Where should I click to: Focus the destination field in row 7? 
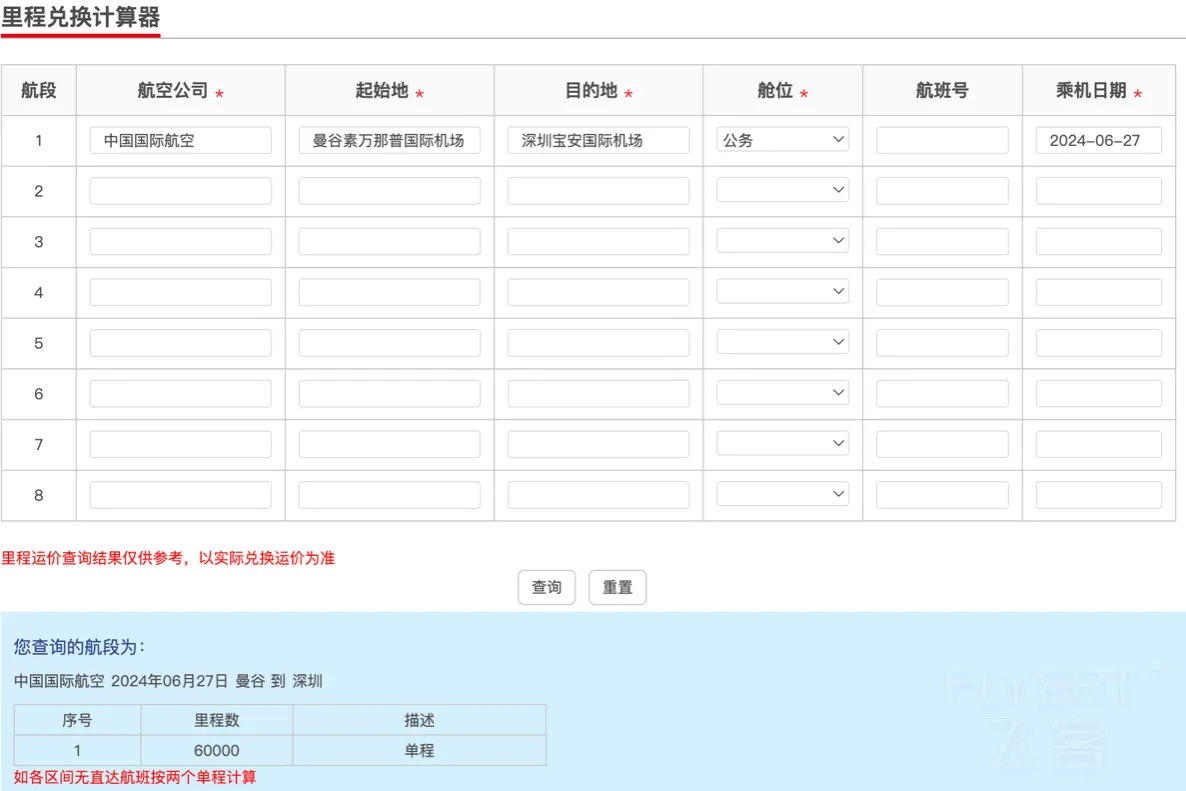(598, 444)
